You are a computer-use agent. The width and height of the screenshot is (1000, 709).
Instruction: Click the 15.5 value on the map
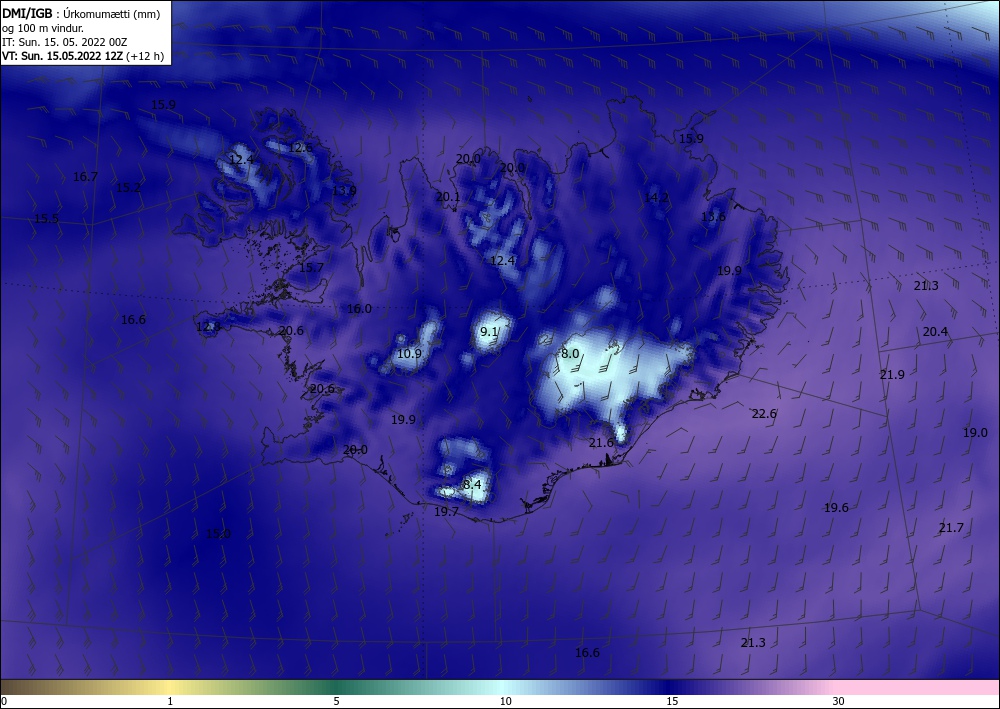click(x=47, y=218)
